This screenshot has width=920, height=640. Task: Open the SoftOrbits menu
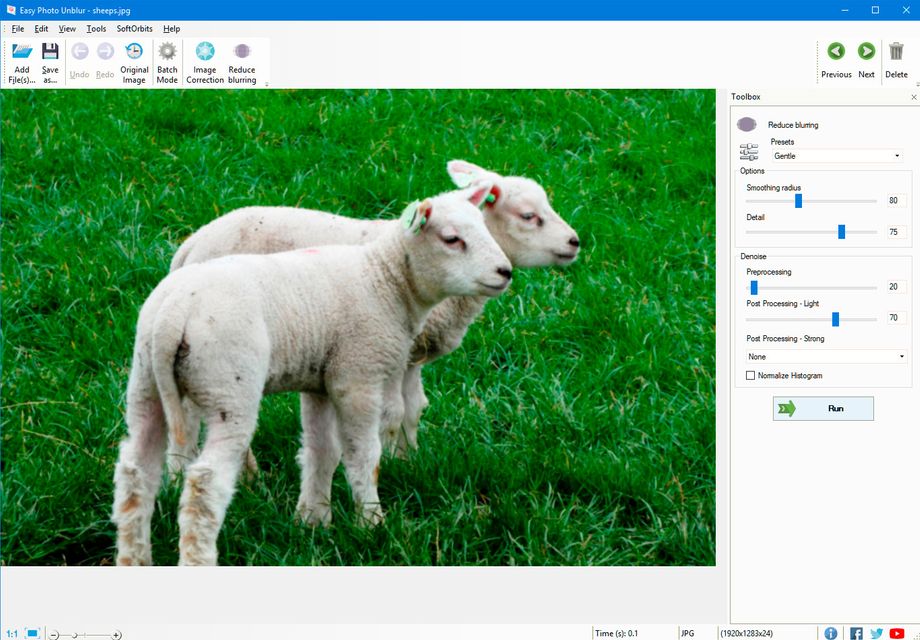pos(135,29)
